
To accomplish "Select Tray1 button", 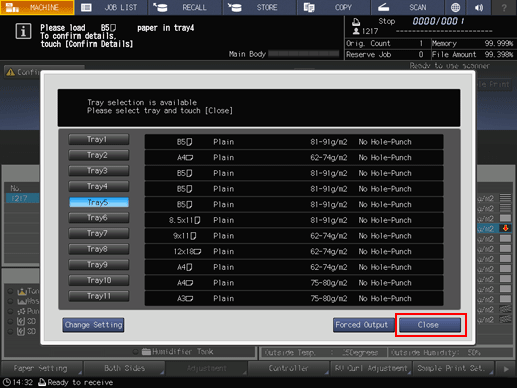I will click(x=99, y=139).
